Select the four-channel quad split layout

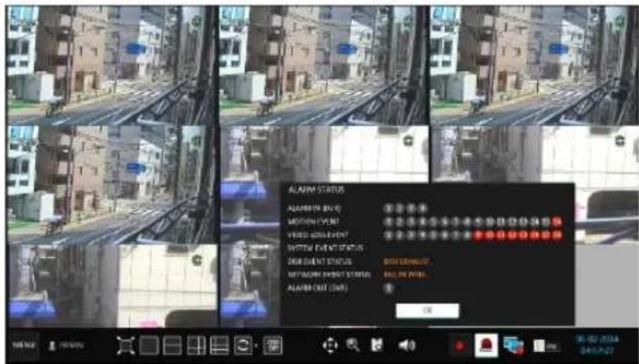196,346
